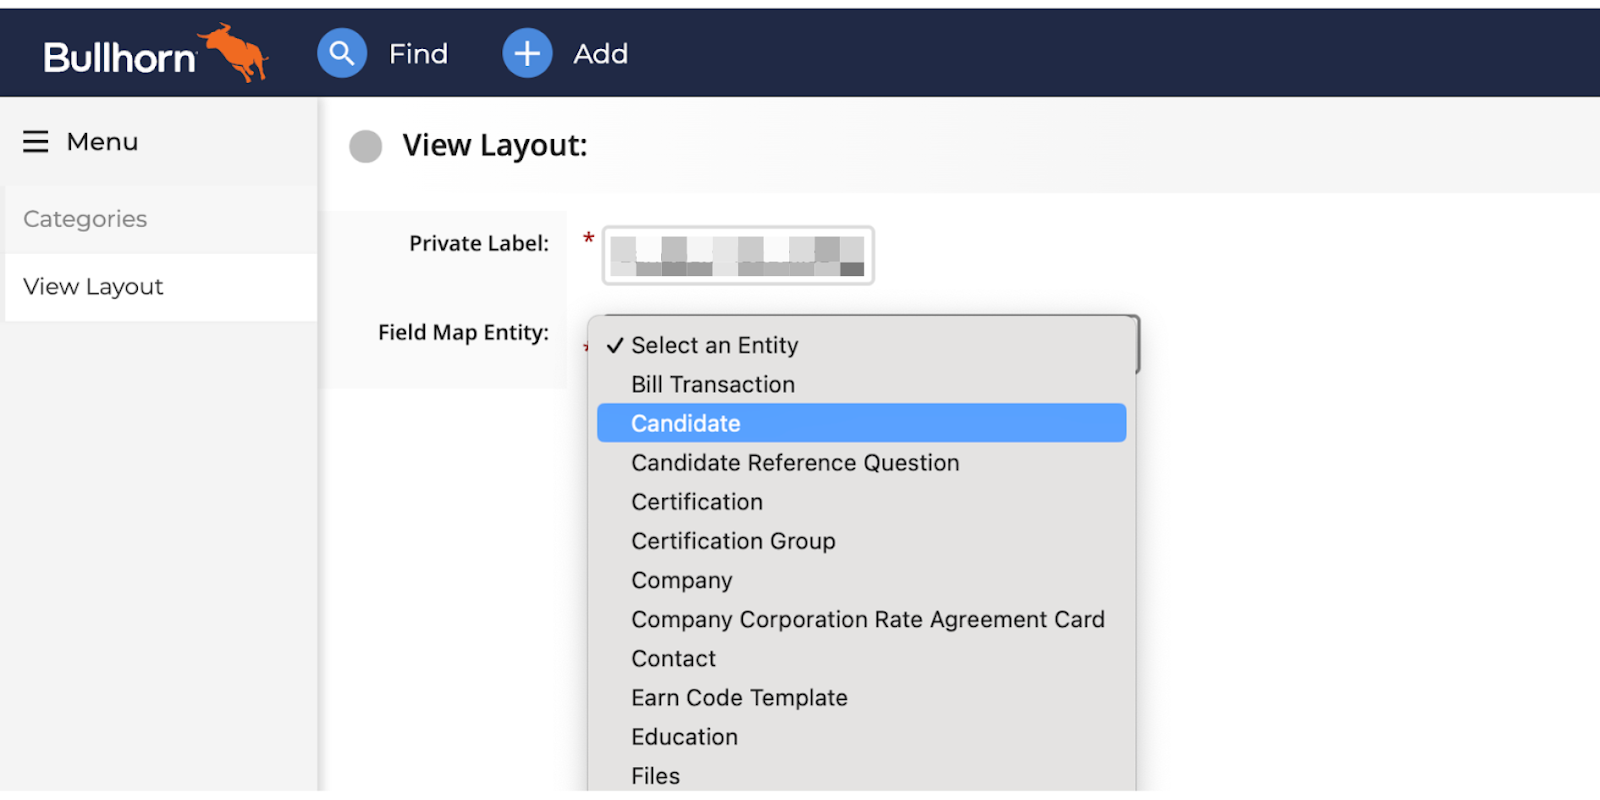Screen dimensions: 1600x800
Task: Click the magnifying glass Find icon
Action: (x=342, y=53)
